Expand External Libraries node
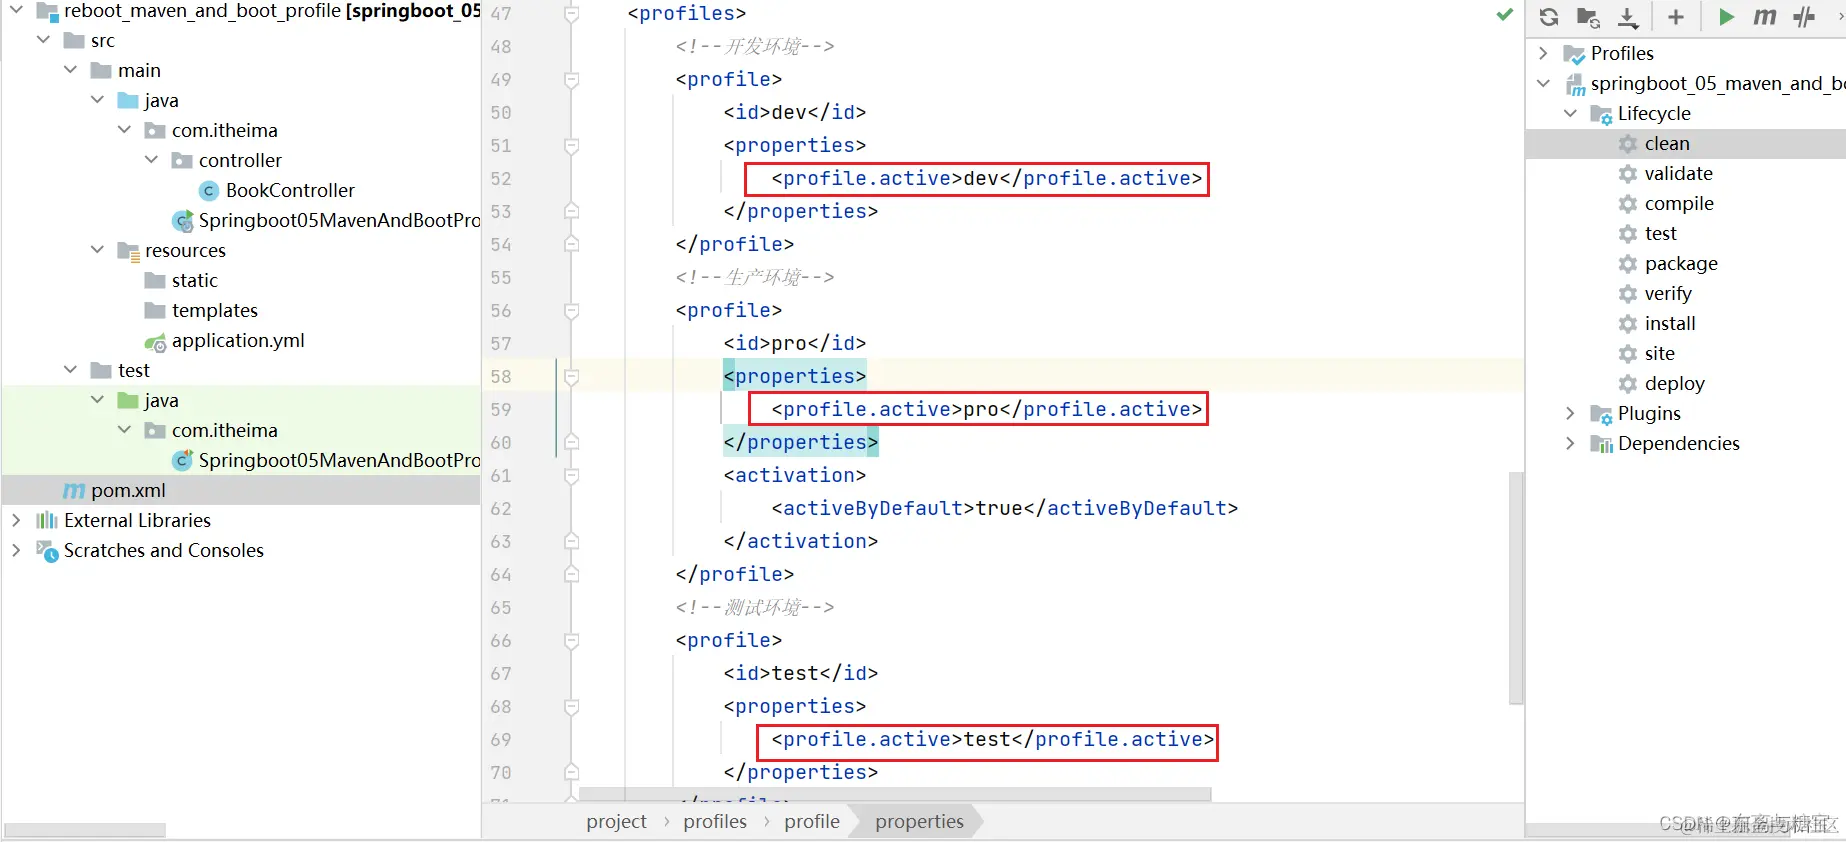1846x842 pixels. 16,520
